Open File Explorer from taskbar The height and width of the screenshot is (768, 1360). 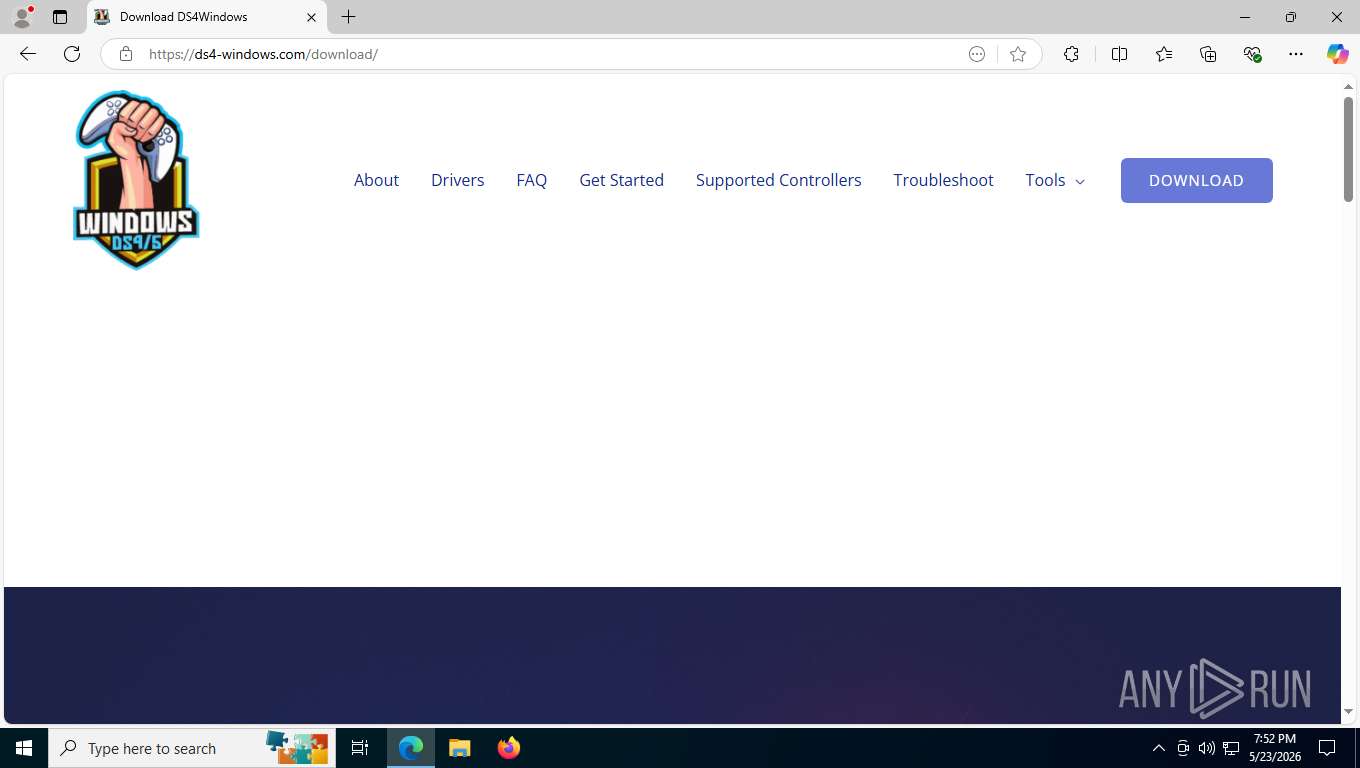pos(459,748)
